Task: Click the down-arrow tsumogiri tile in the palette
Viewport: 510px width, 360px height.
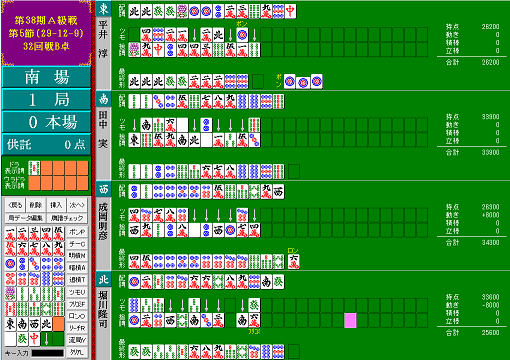Action: click(46, 339)
